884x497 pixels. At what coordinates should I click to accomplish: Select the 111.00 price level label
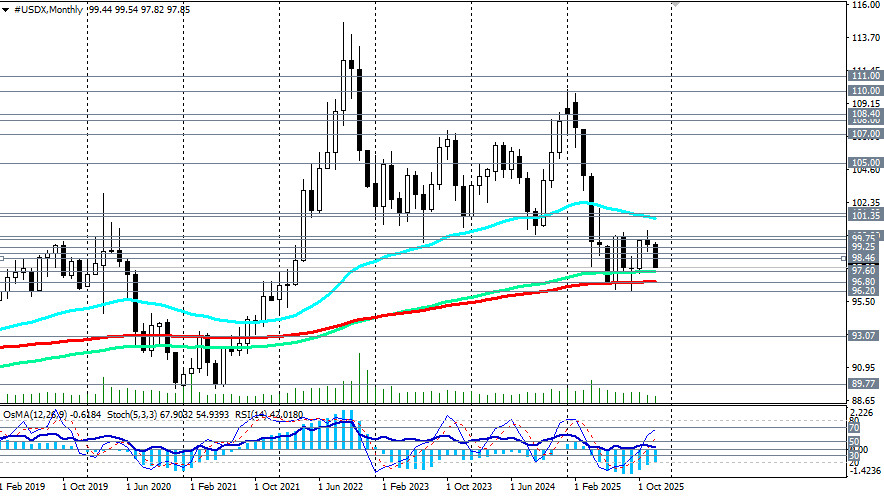pyautogui.click(x=865, y=76)
